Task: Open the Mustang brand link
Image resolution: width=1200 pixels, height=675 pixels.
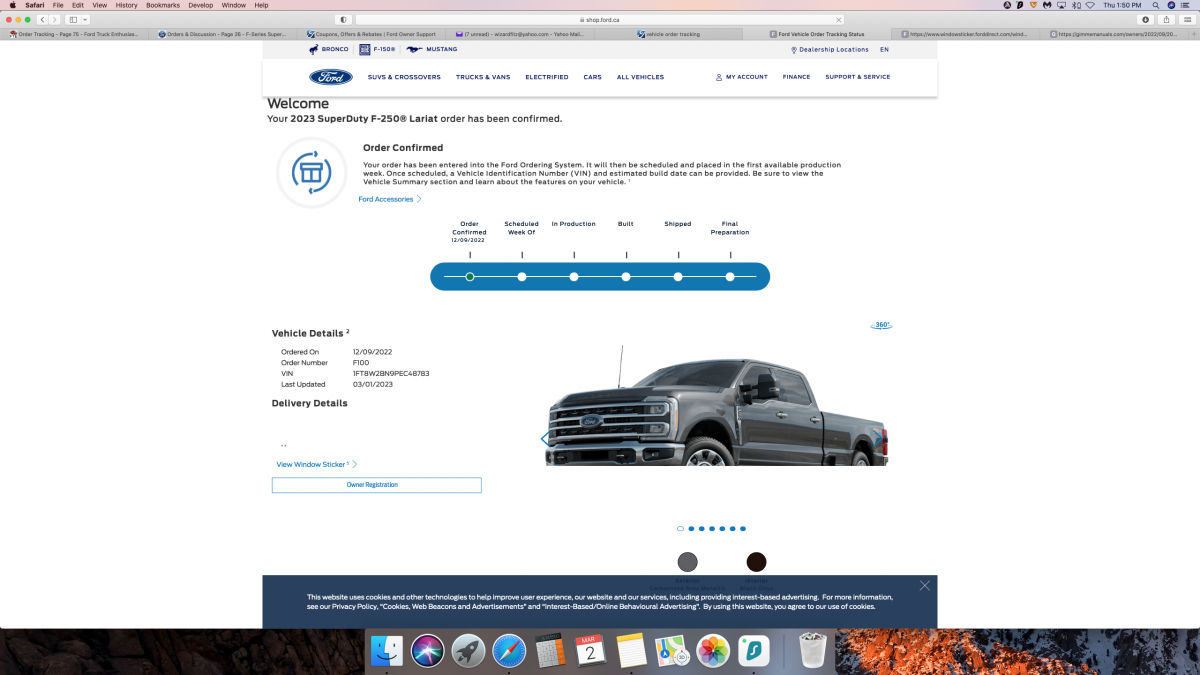Action: tap(432, 49)
